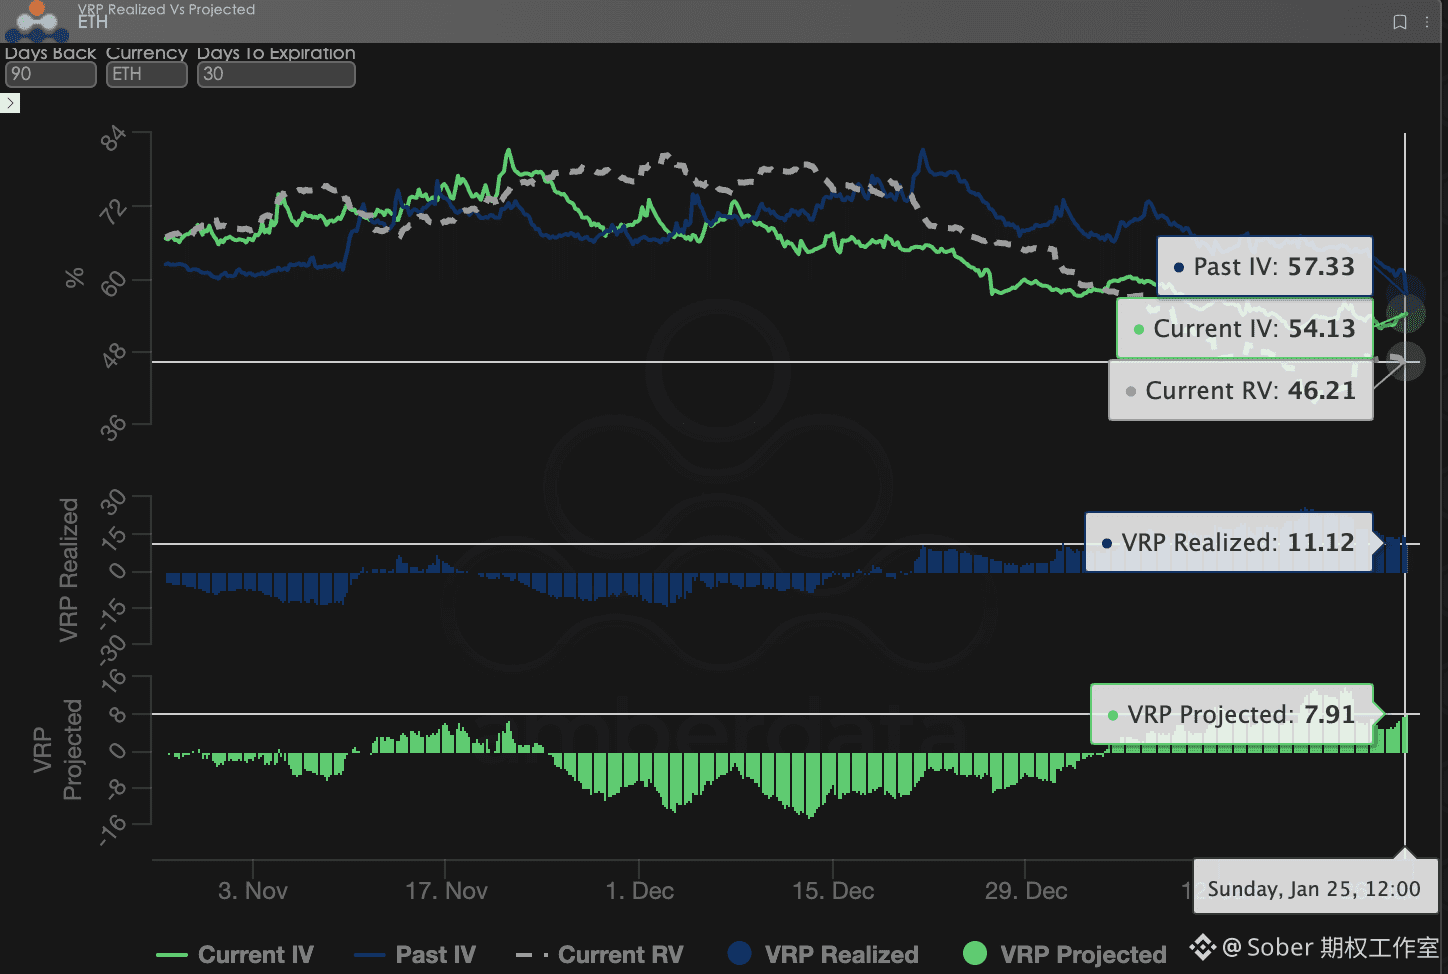Click the Amberdata logo icon
The image size is (1448, 974).
tap(37, 20)
